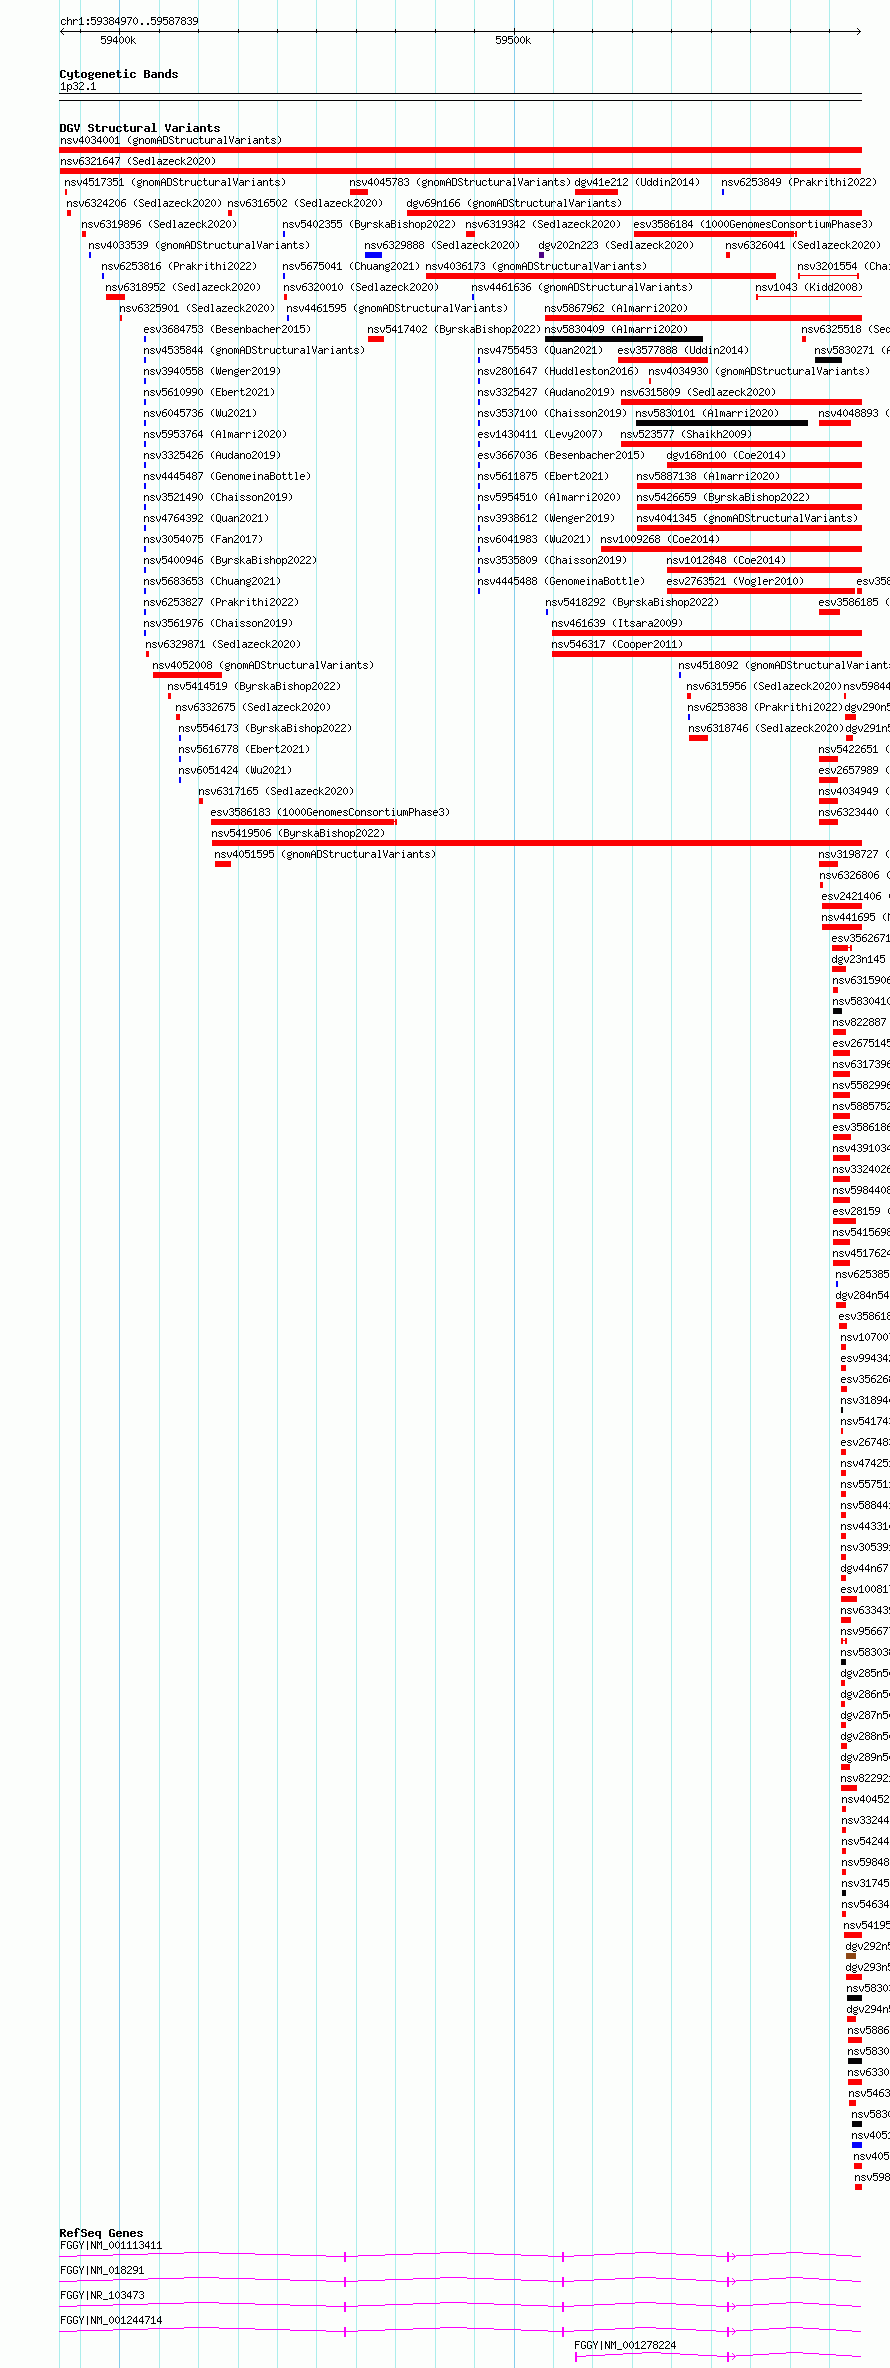Click the FGGY|NM_001113411 gene label

[x=110, y=2245]
